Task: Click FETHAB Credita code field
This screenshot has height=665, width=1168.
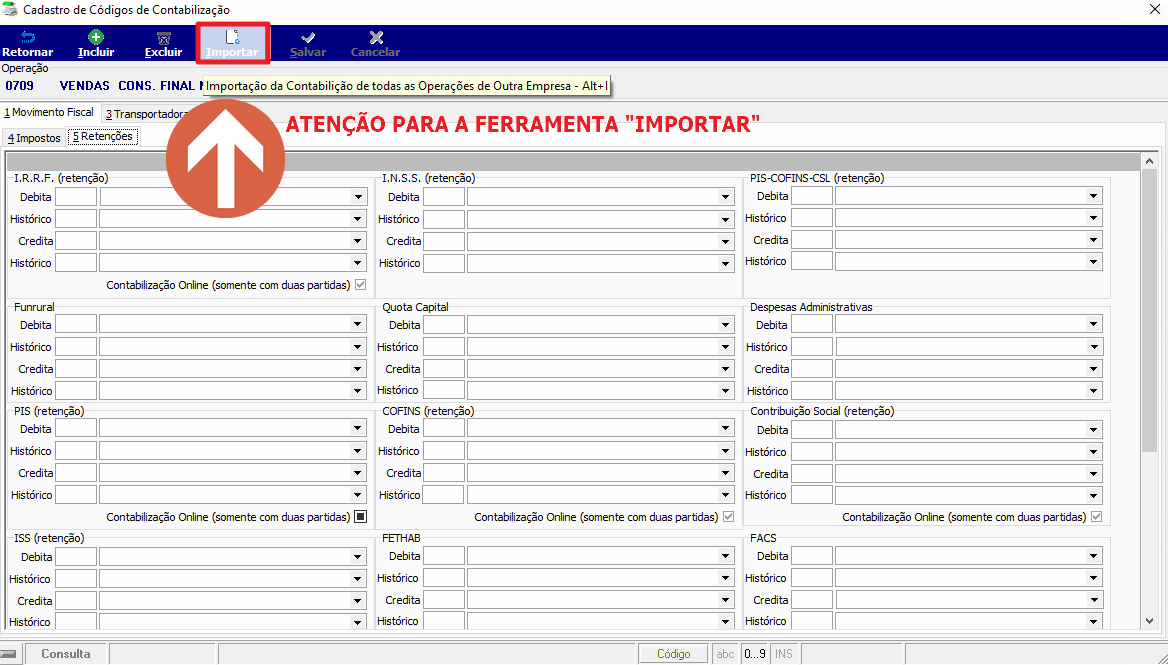Action: point(444,600)
